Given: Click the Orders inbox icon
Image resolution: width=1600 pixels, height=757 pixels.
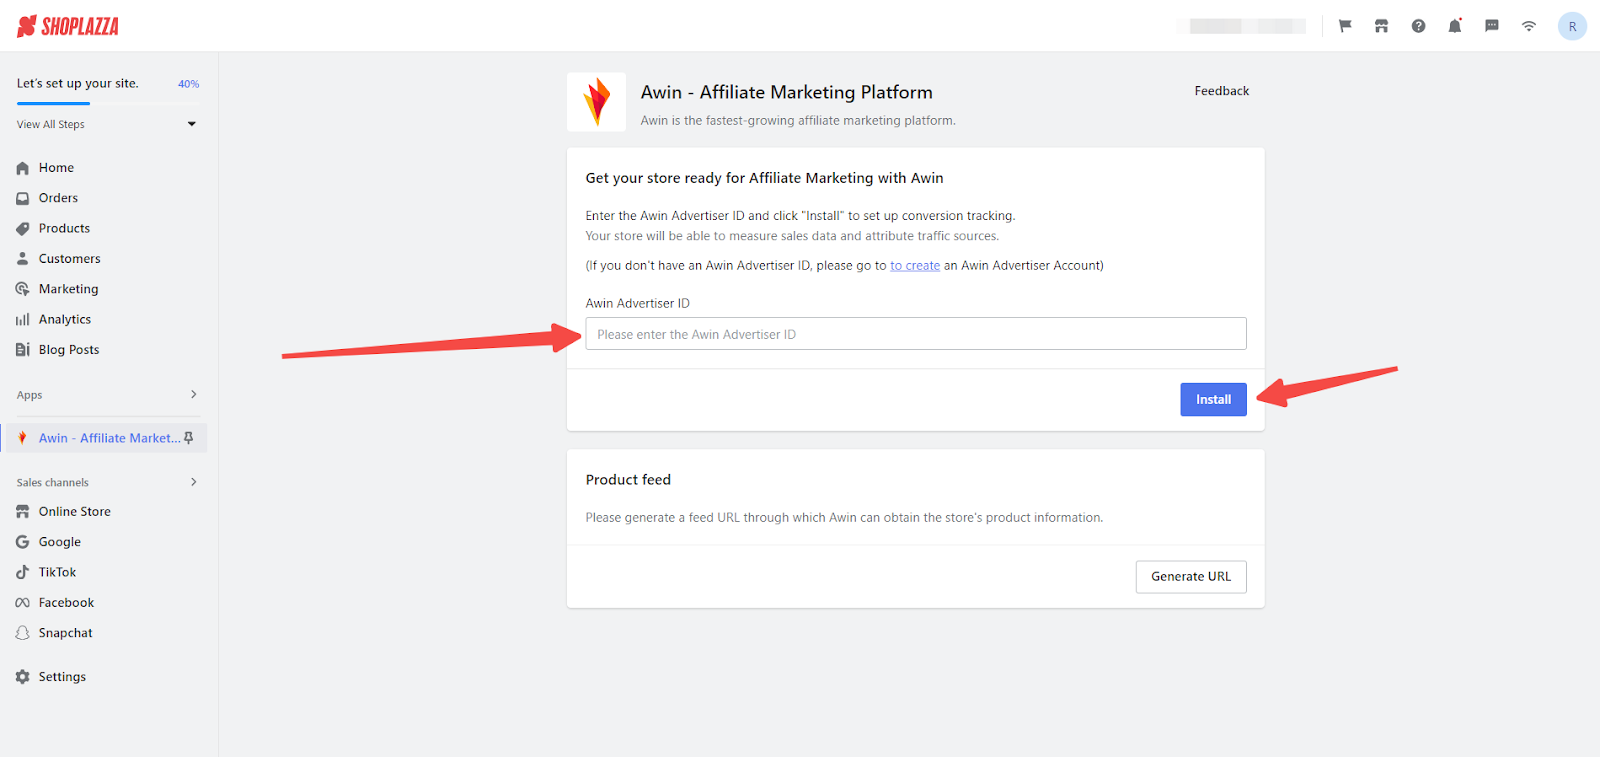Looking at the screenshot, I should click(x=23, y=198).
